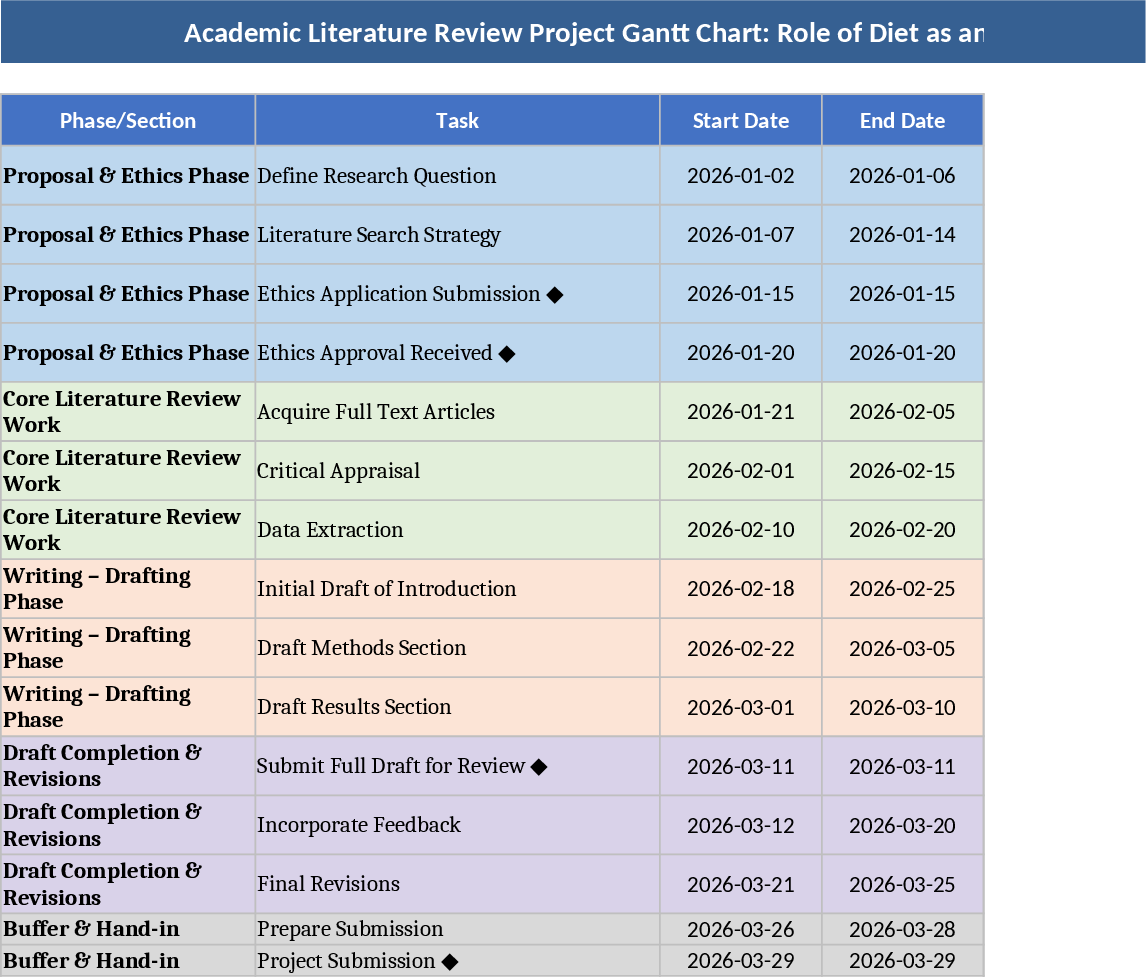
Task: Click the chart title banner
Action: pyautogui.click(x=572, y=32)
